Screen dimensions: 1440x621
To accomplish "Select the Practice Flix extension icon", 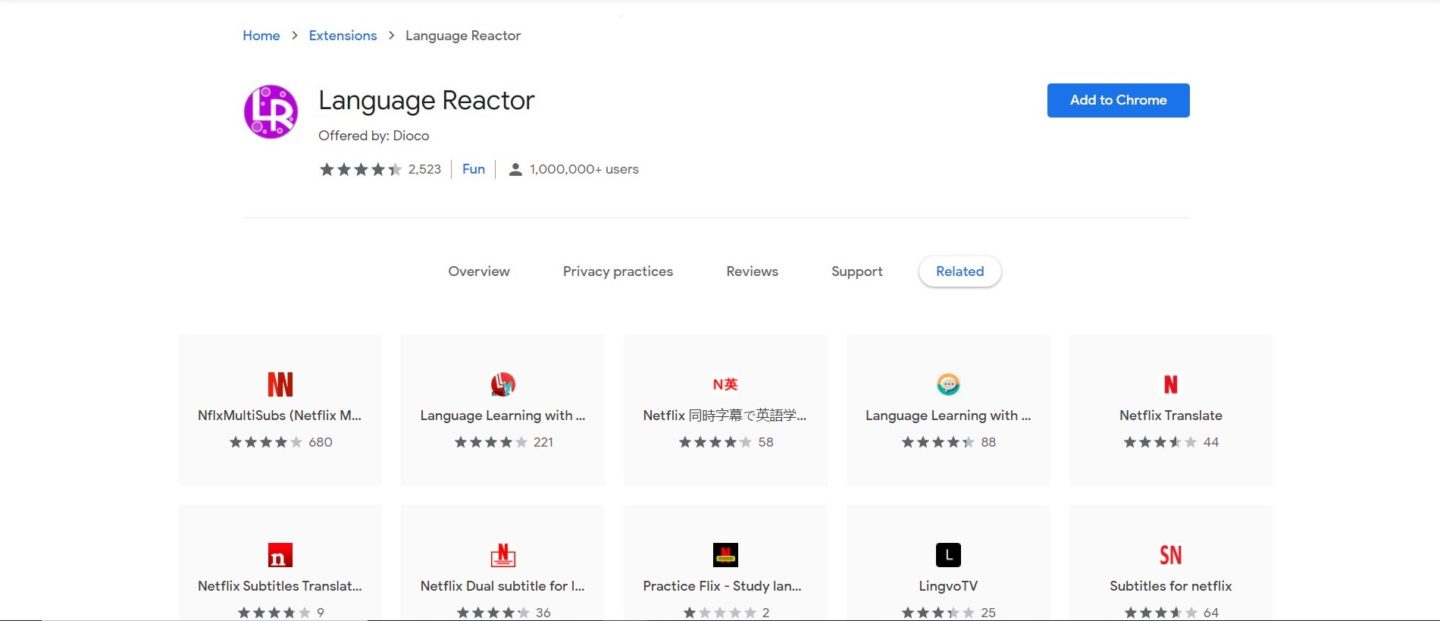I will [x=725, y=554].
